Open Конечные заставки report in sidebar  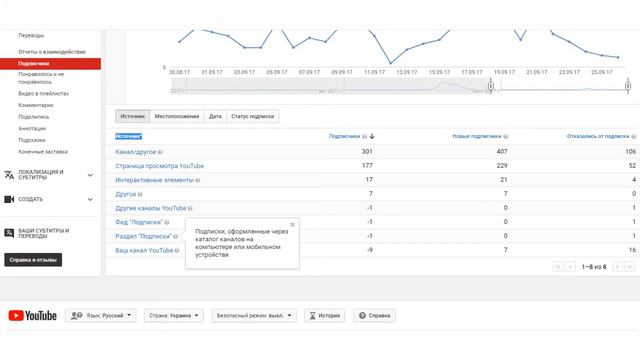tap(43, 152)
